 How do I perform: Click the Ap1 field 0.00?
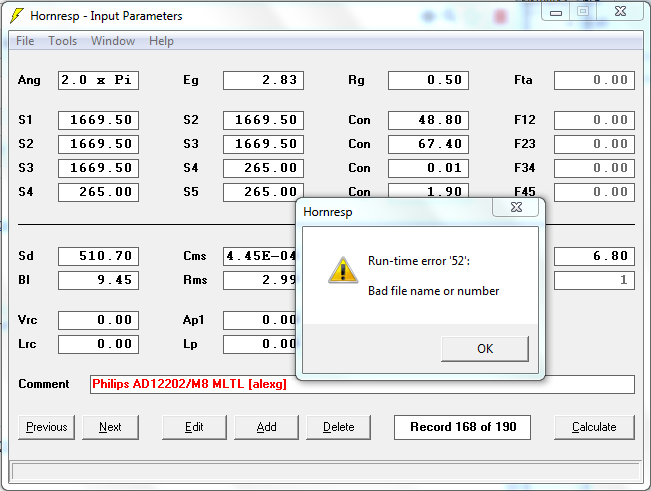coord(259,320)
